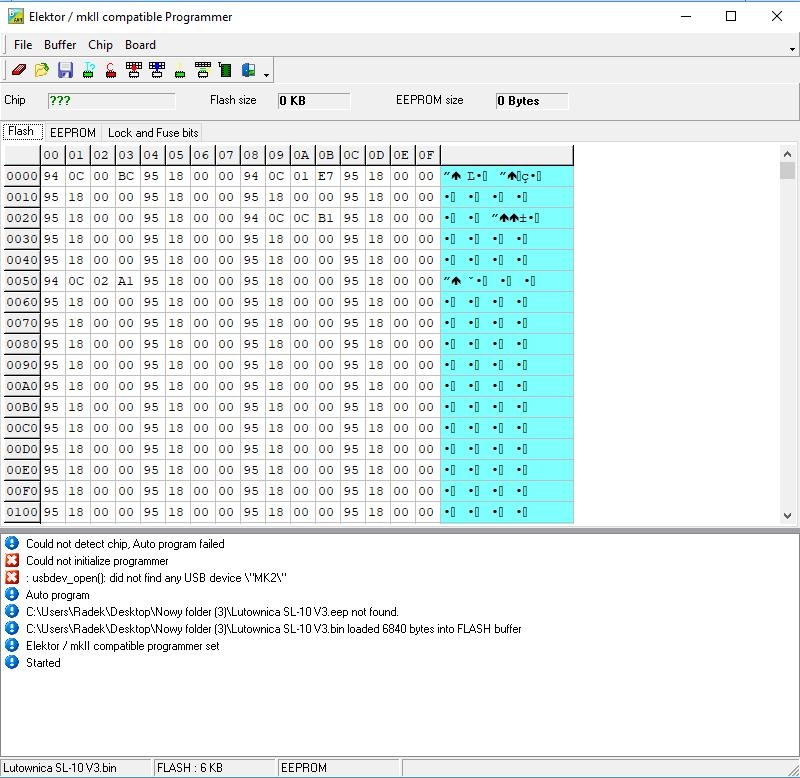
Task: Open the Chip menu
Action: pos(100,45)
